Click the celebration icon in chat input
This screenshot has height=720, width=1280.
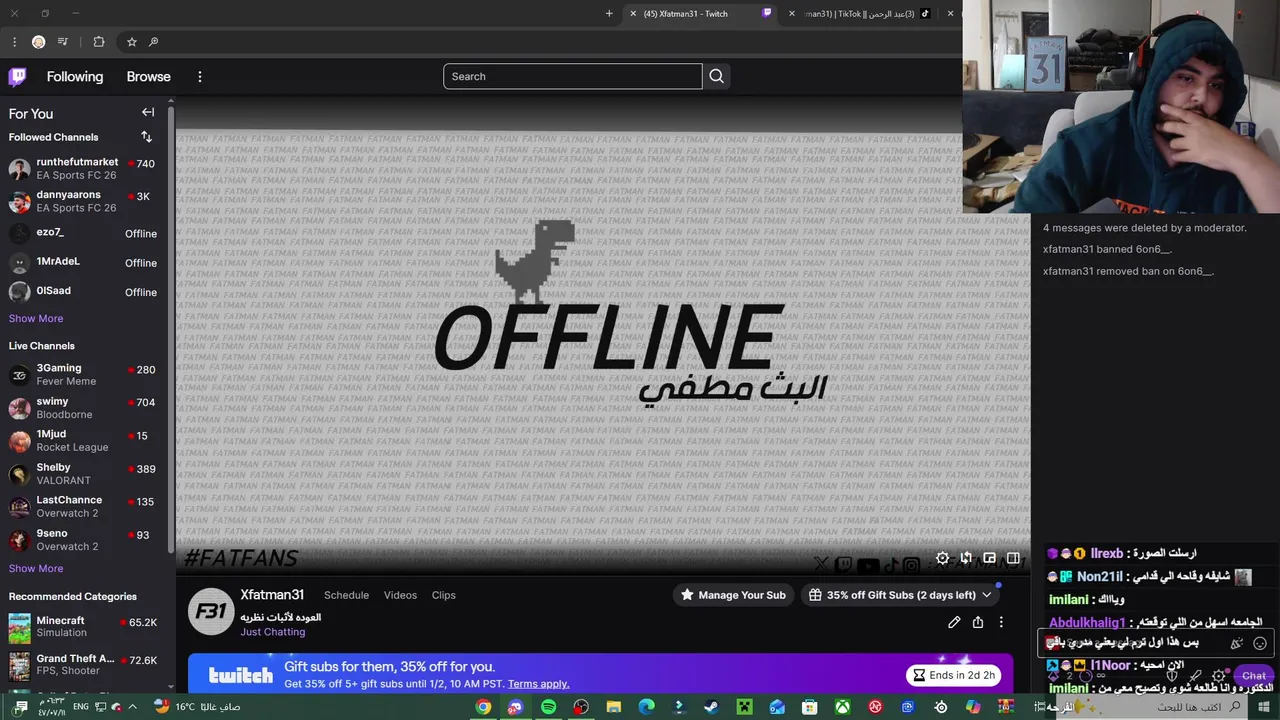(1237, 643)
